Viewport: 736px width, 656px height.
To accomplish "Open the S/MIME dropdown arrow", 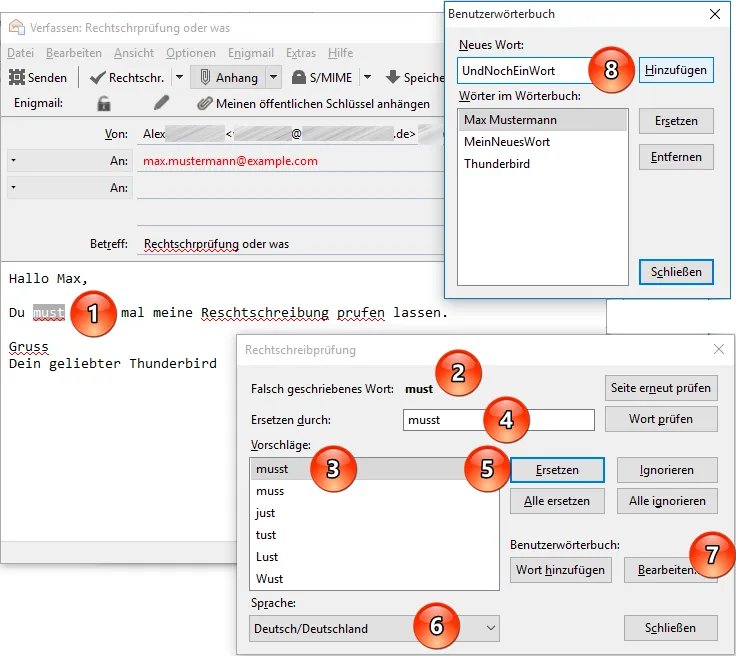I will (x=368, y=77).
